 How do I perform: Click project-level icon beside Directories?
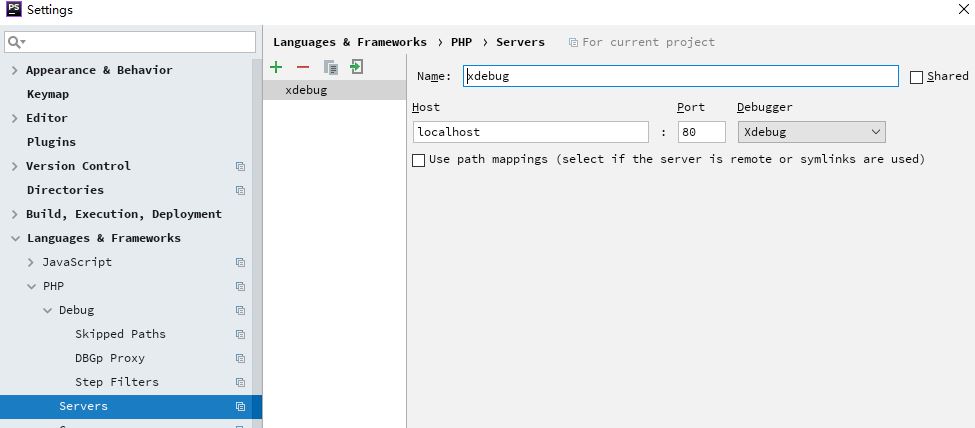[x=240, y=190]
